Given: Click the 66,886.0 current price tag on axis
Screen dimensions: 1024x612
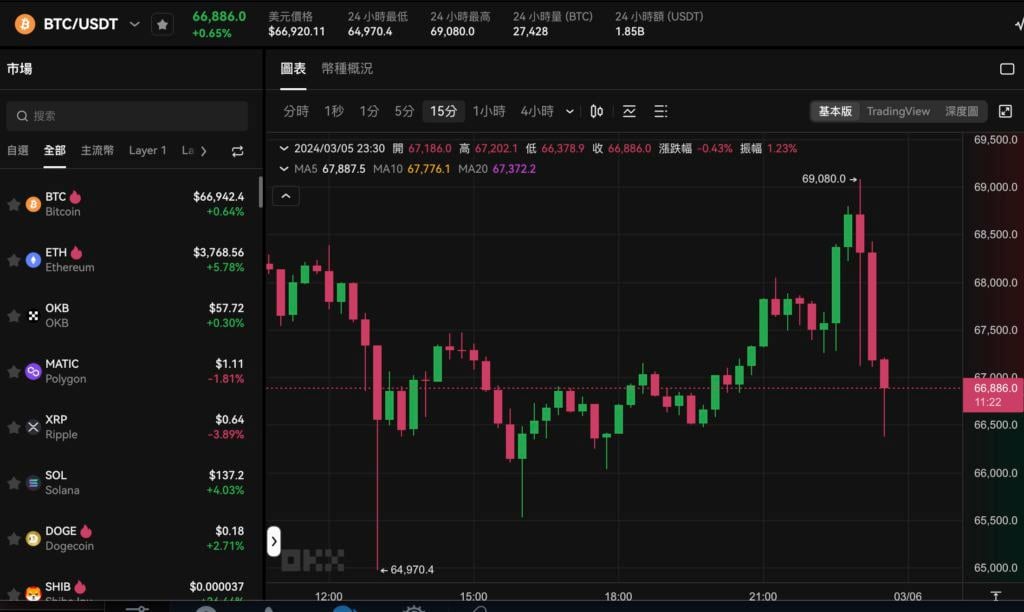Looking at the screenshot, I should (x=993, y=395).
